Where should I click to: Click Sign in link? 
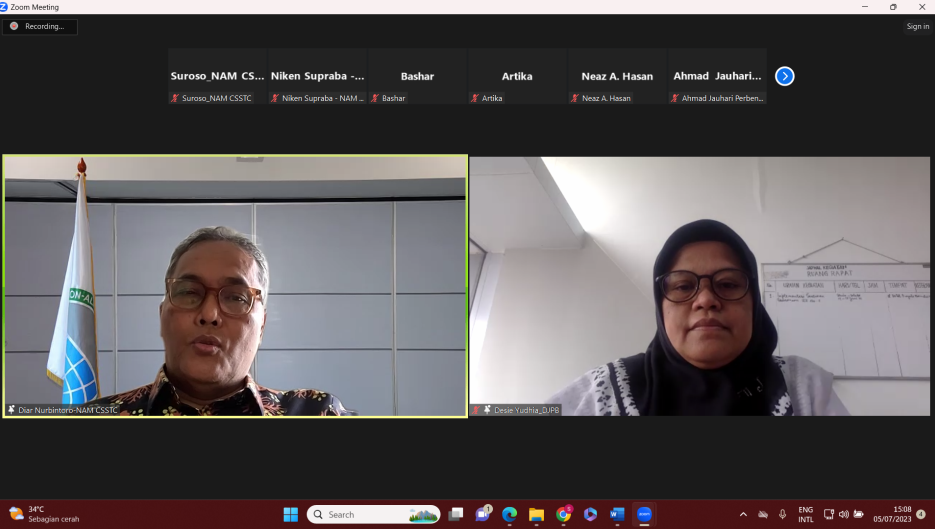tap(917, 27)
